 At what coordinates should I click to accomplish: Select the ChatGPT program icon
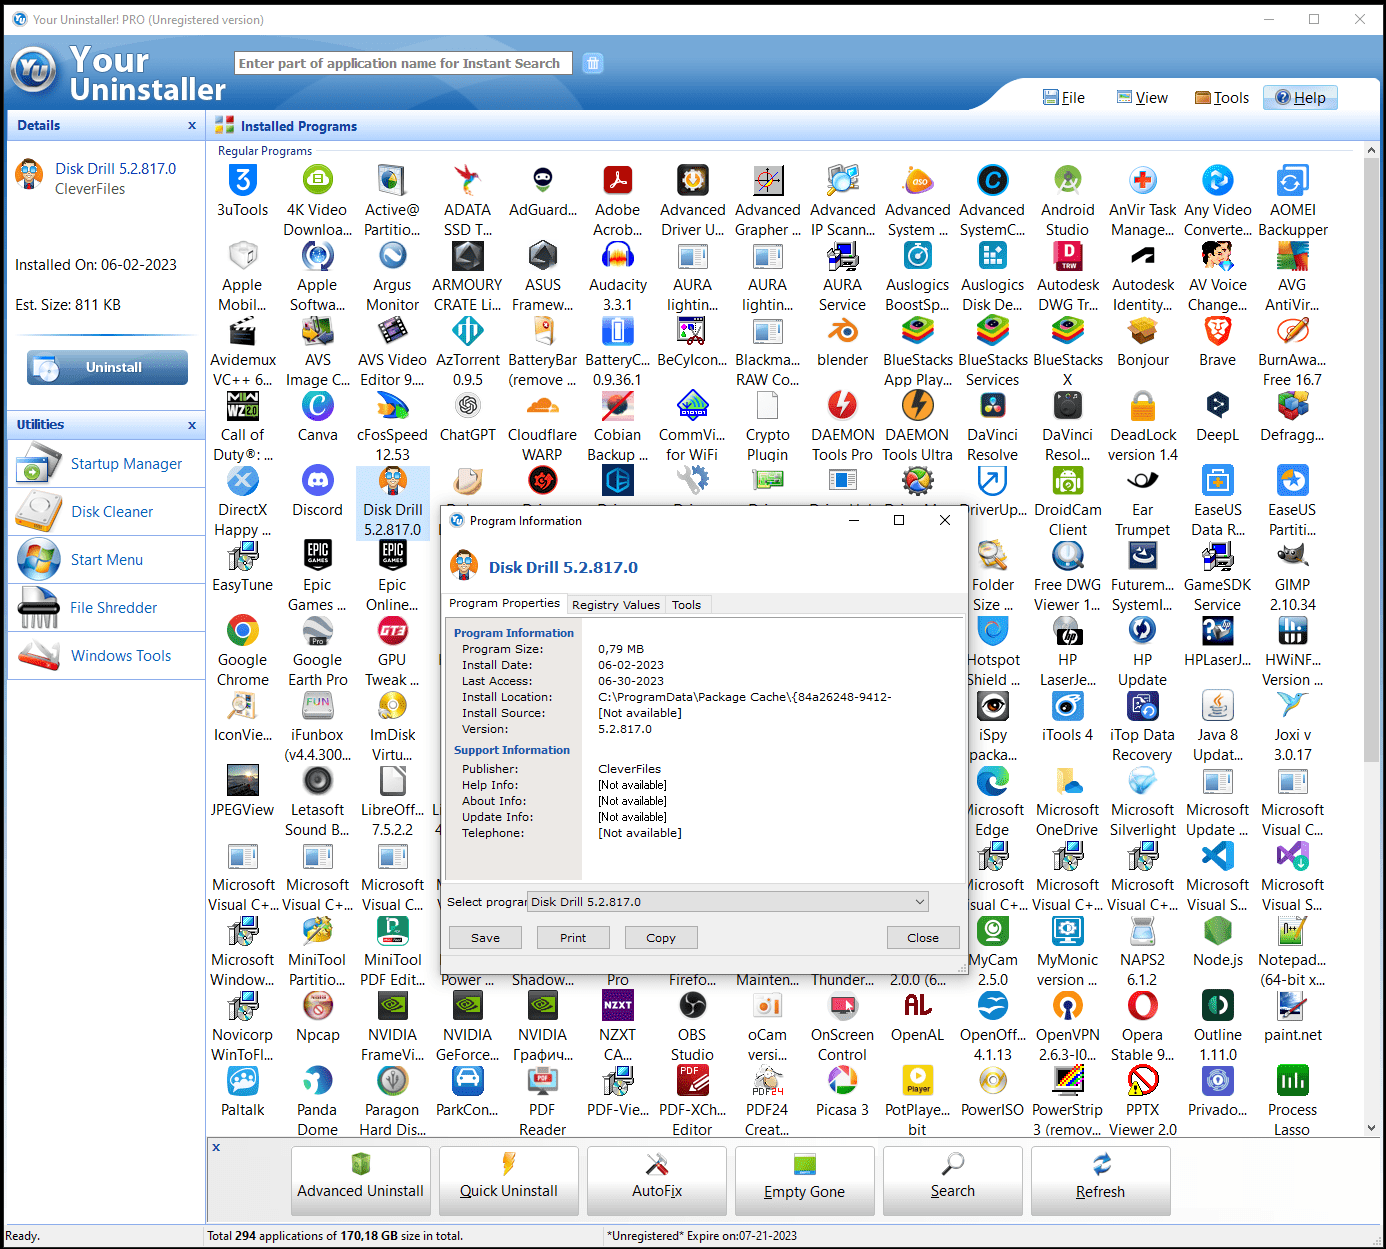[x=468, y=406]
